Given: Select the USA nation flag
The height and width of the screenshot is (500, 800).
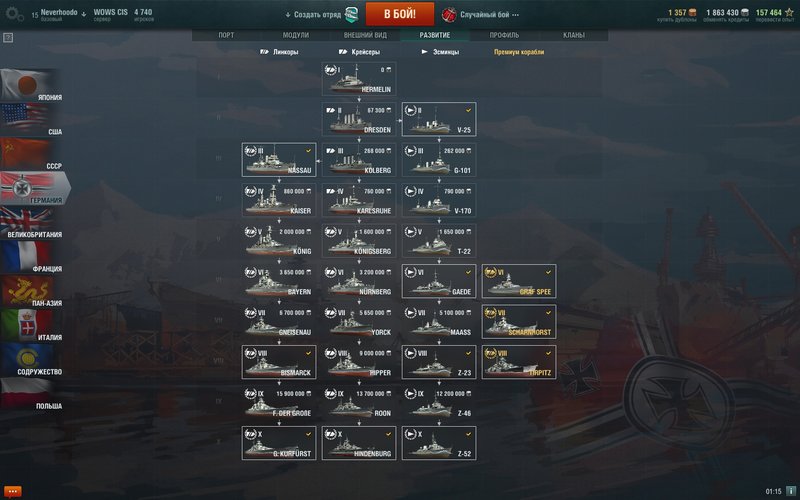Looking at the screenshot, I should pyautogui.click(x=32, y=119).
